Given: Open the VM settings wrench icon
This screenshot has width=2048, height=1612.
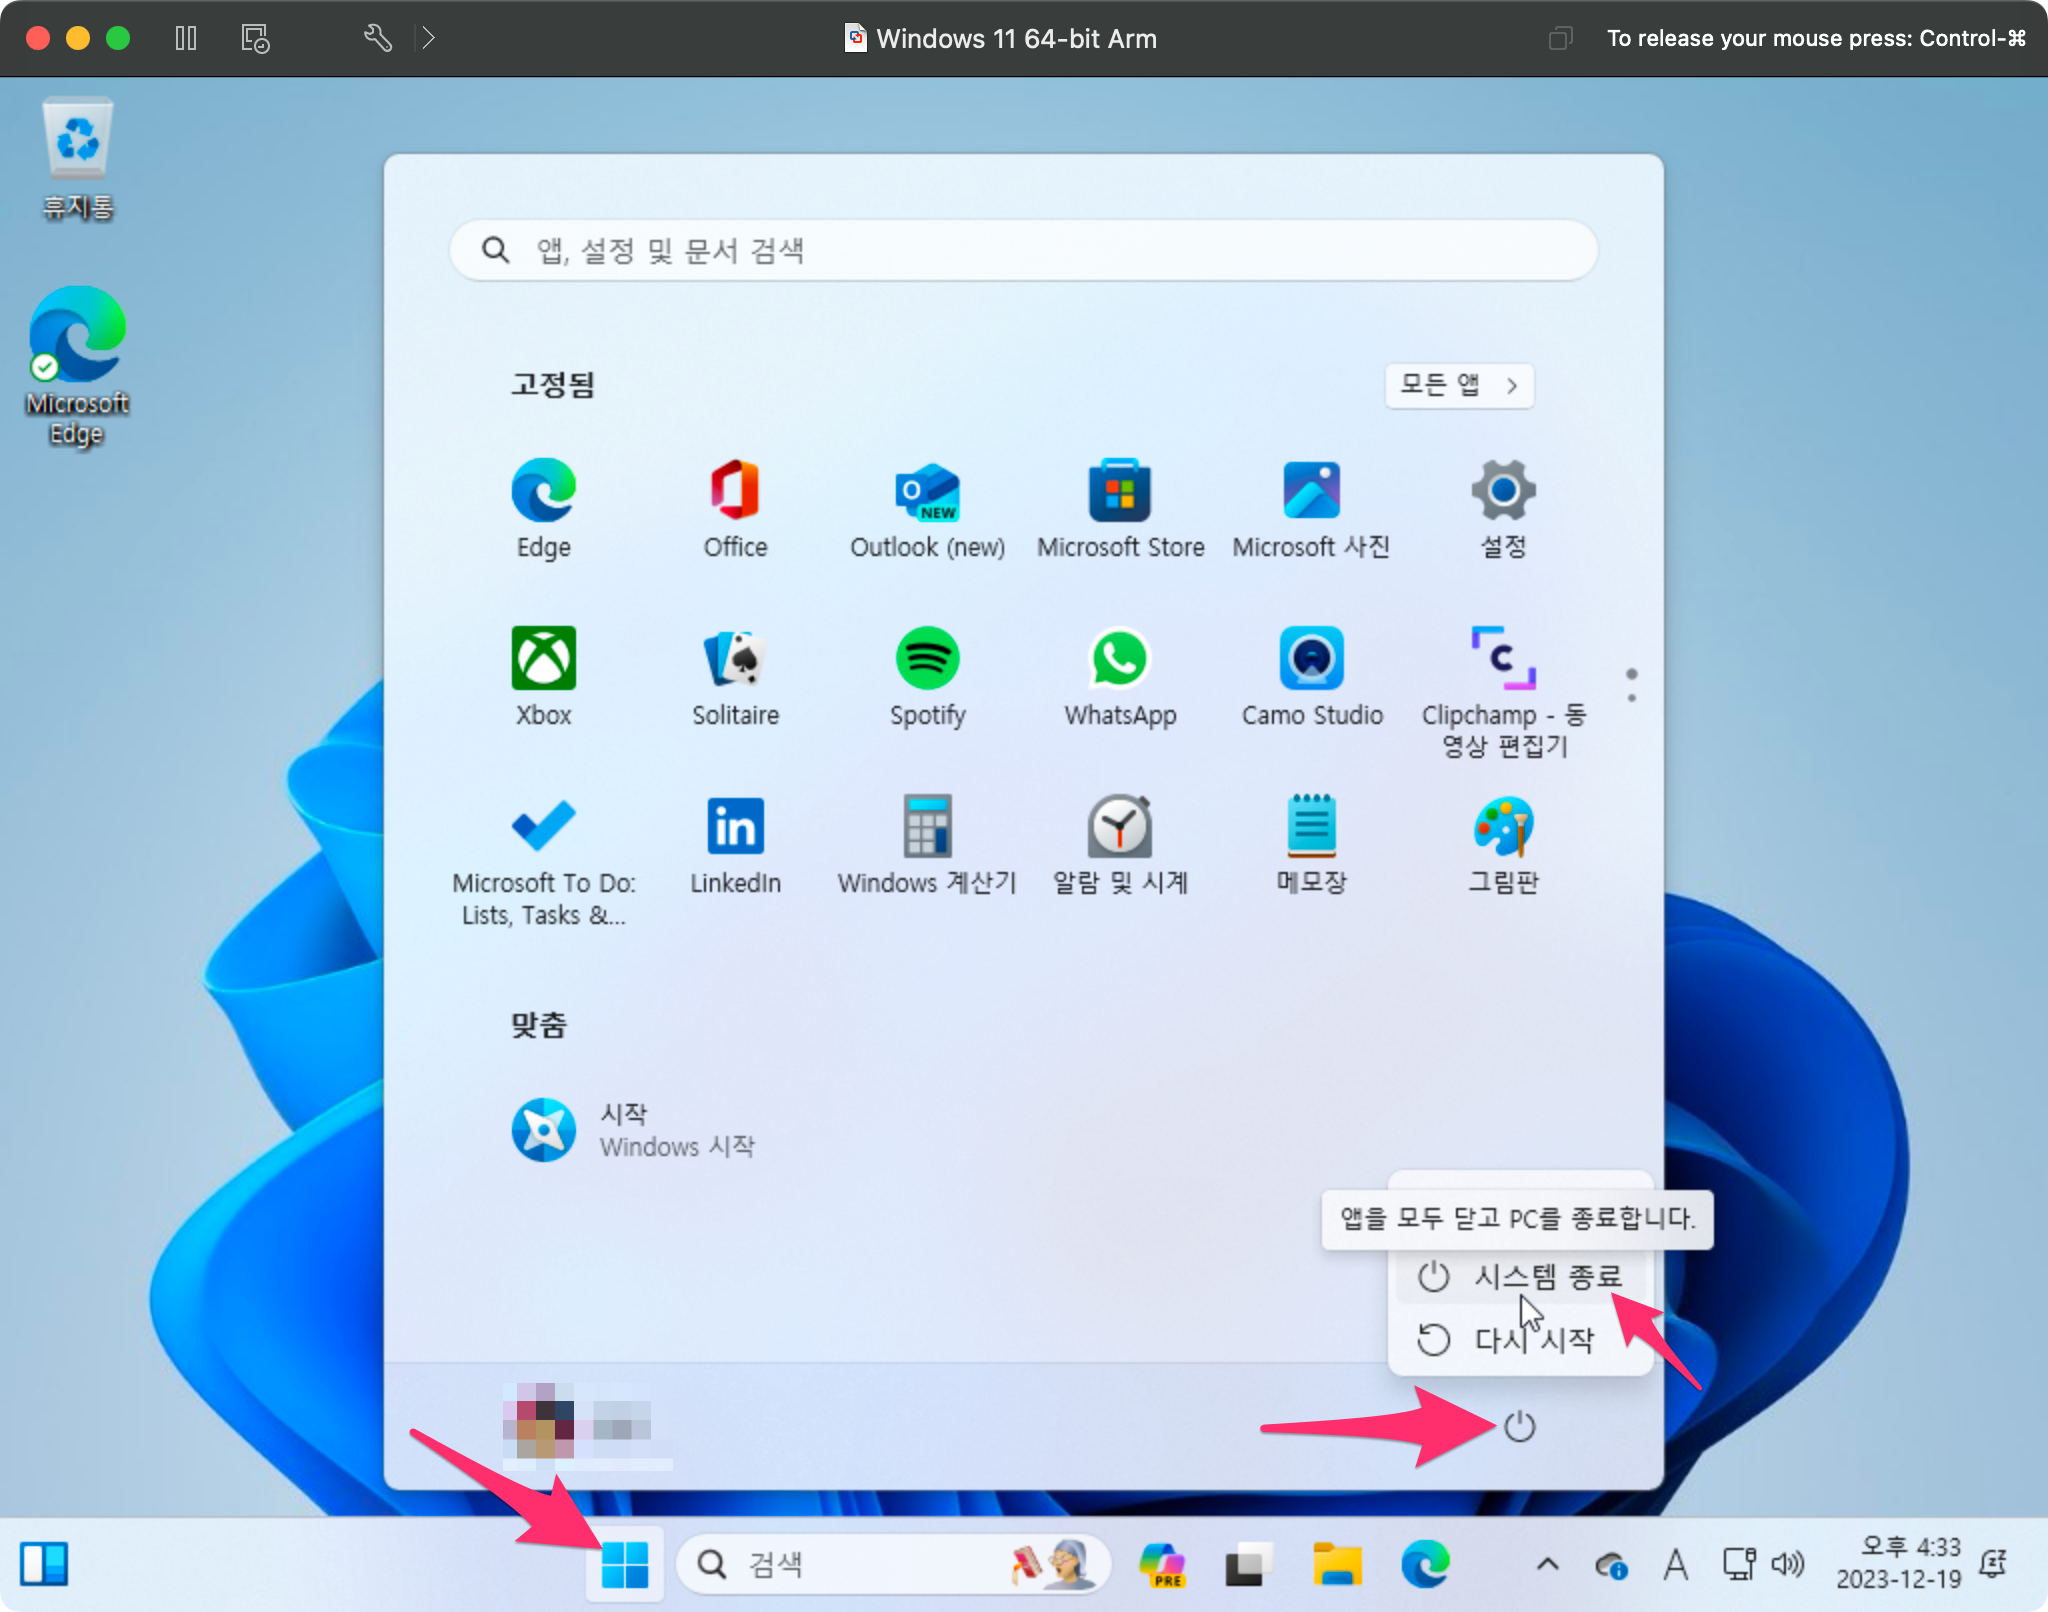Looking at the screenshot, I should point(377,38).
